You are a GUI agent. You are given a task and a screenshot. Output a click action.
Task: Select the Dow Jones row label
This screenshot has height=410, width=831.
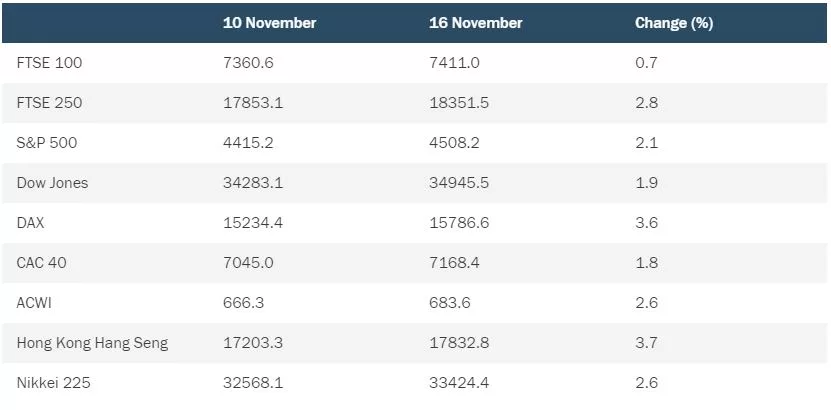coord(52,183)
